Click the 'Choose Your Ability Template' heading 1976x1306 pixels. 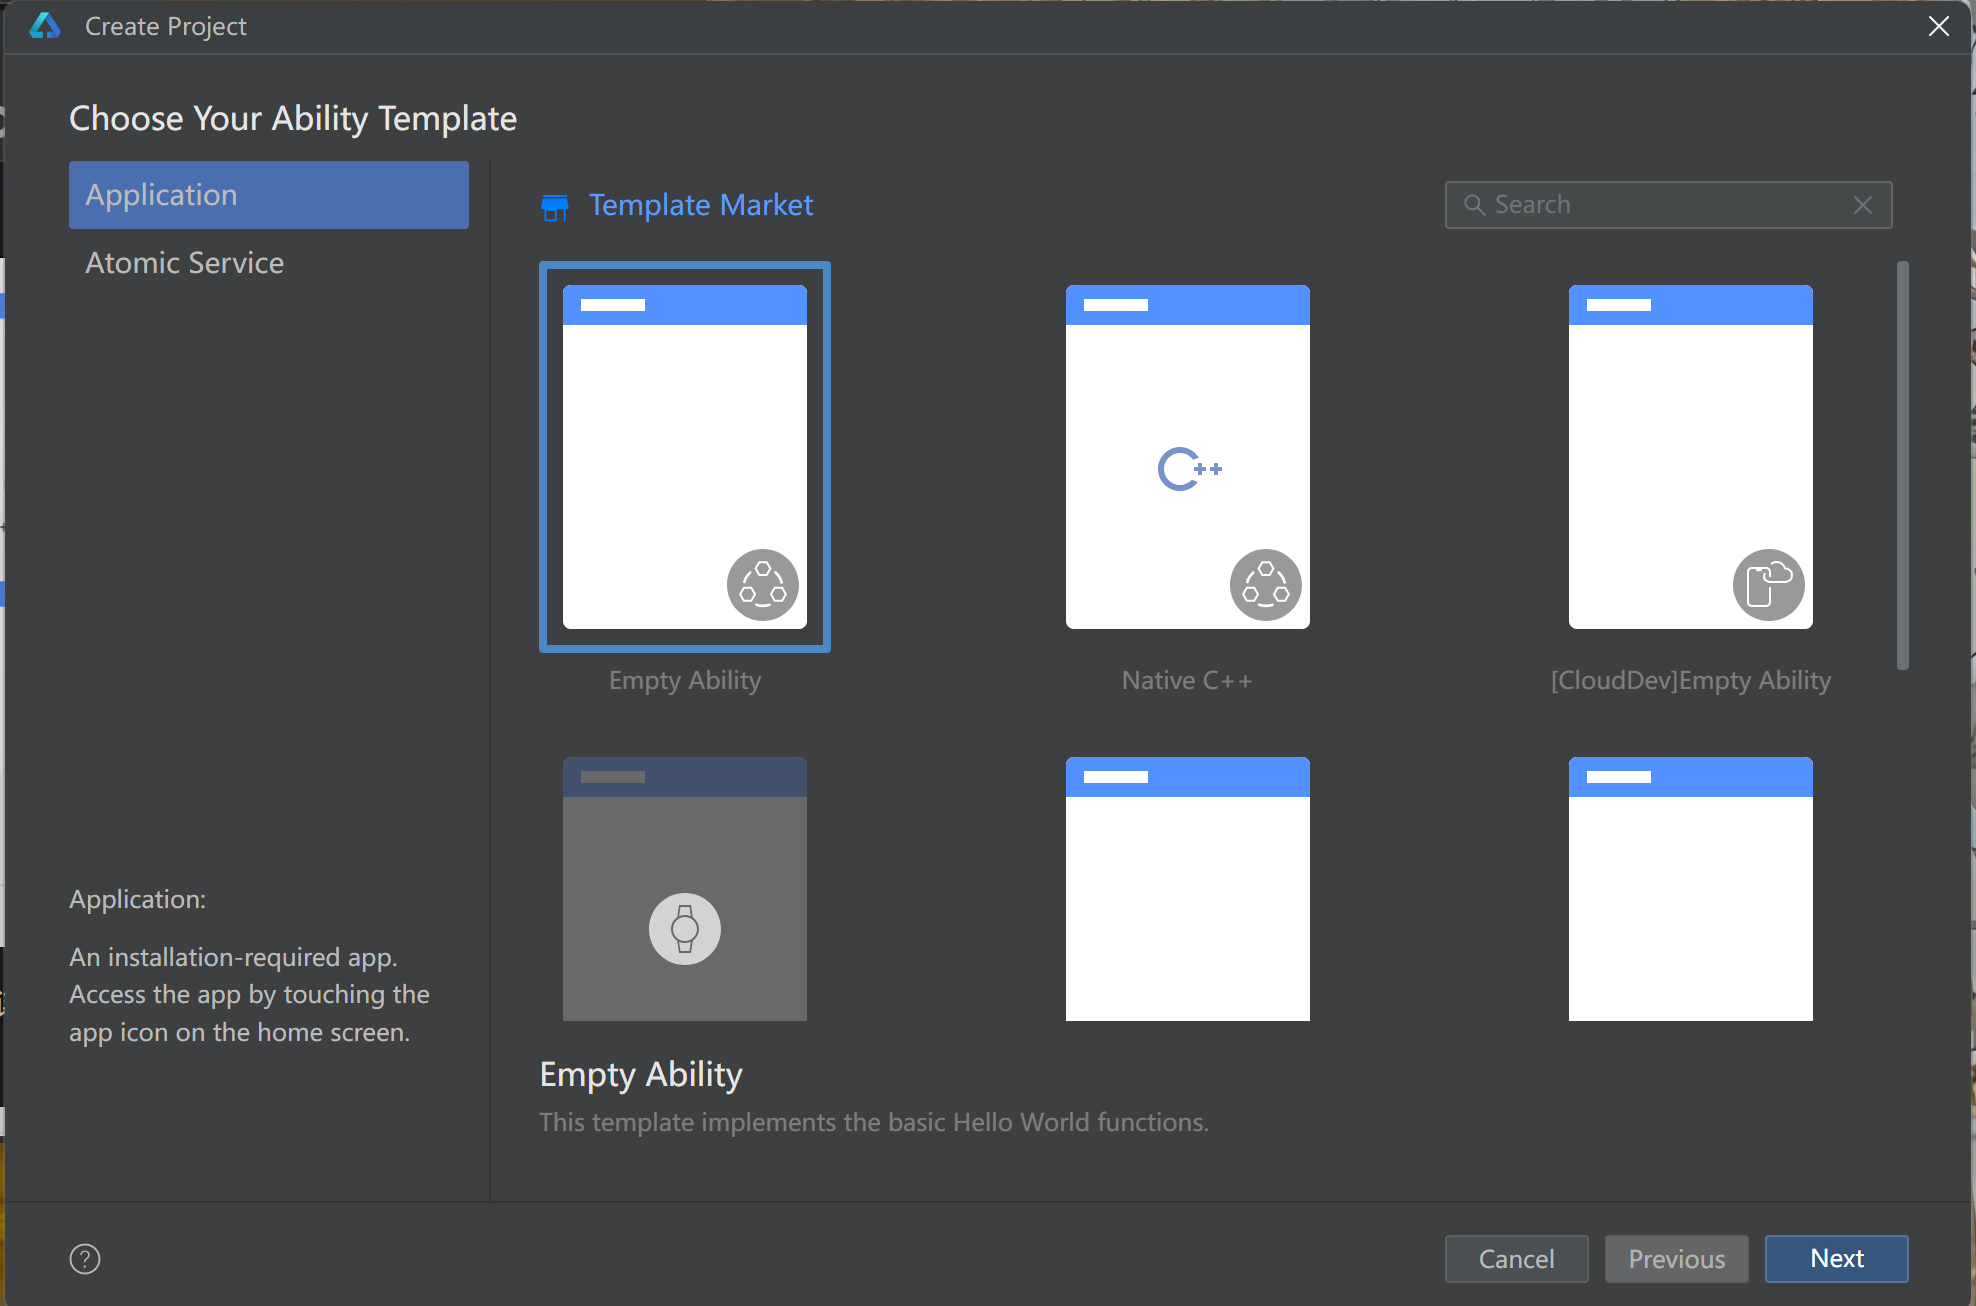click(293, 119)
